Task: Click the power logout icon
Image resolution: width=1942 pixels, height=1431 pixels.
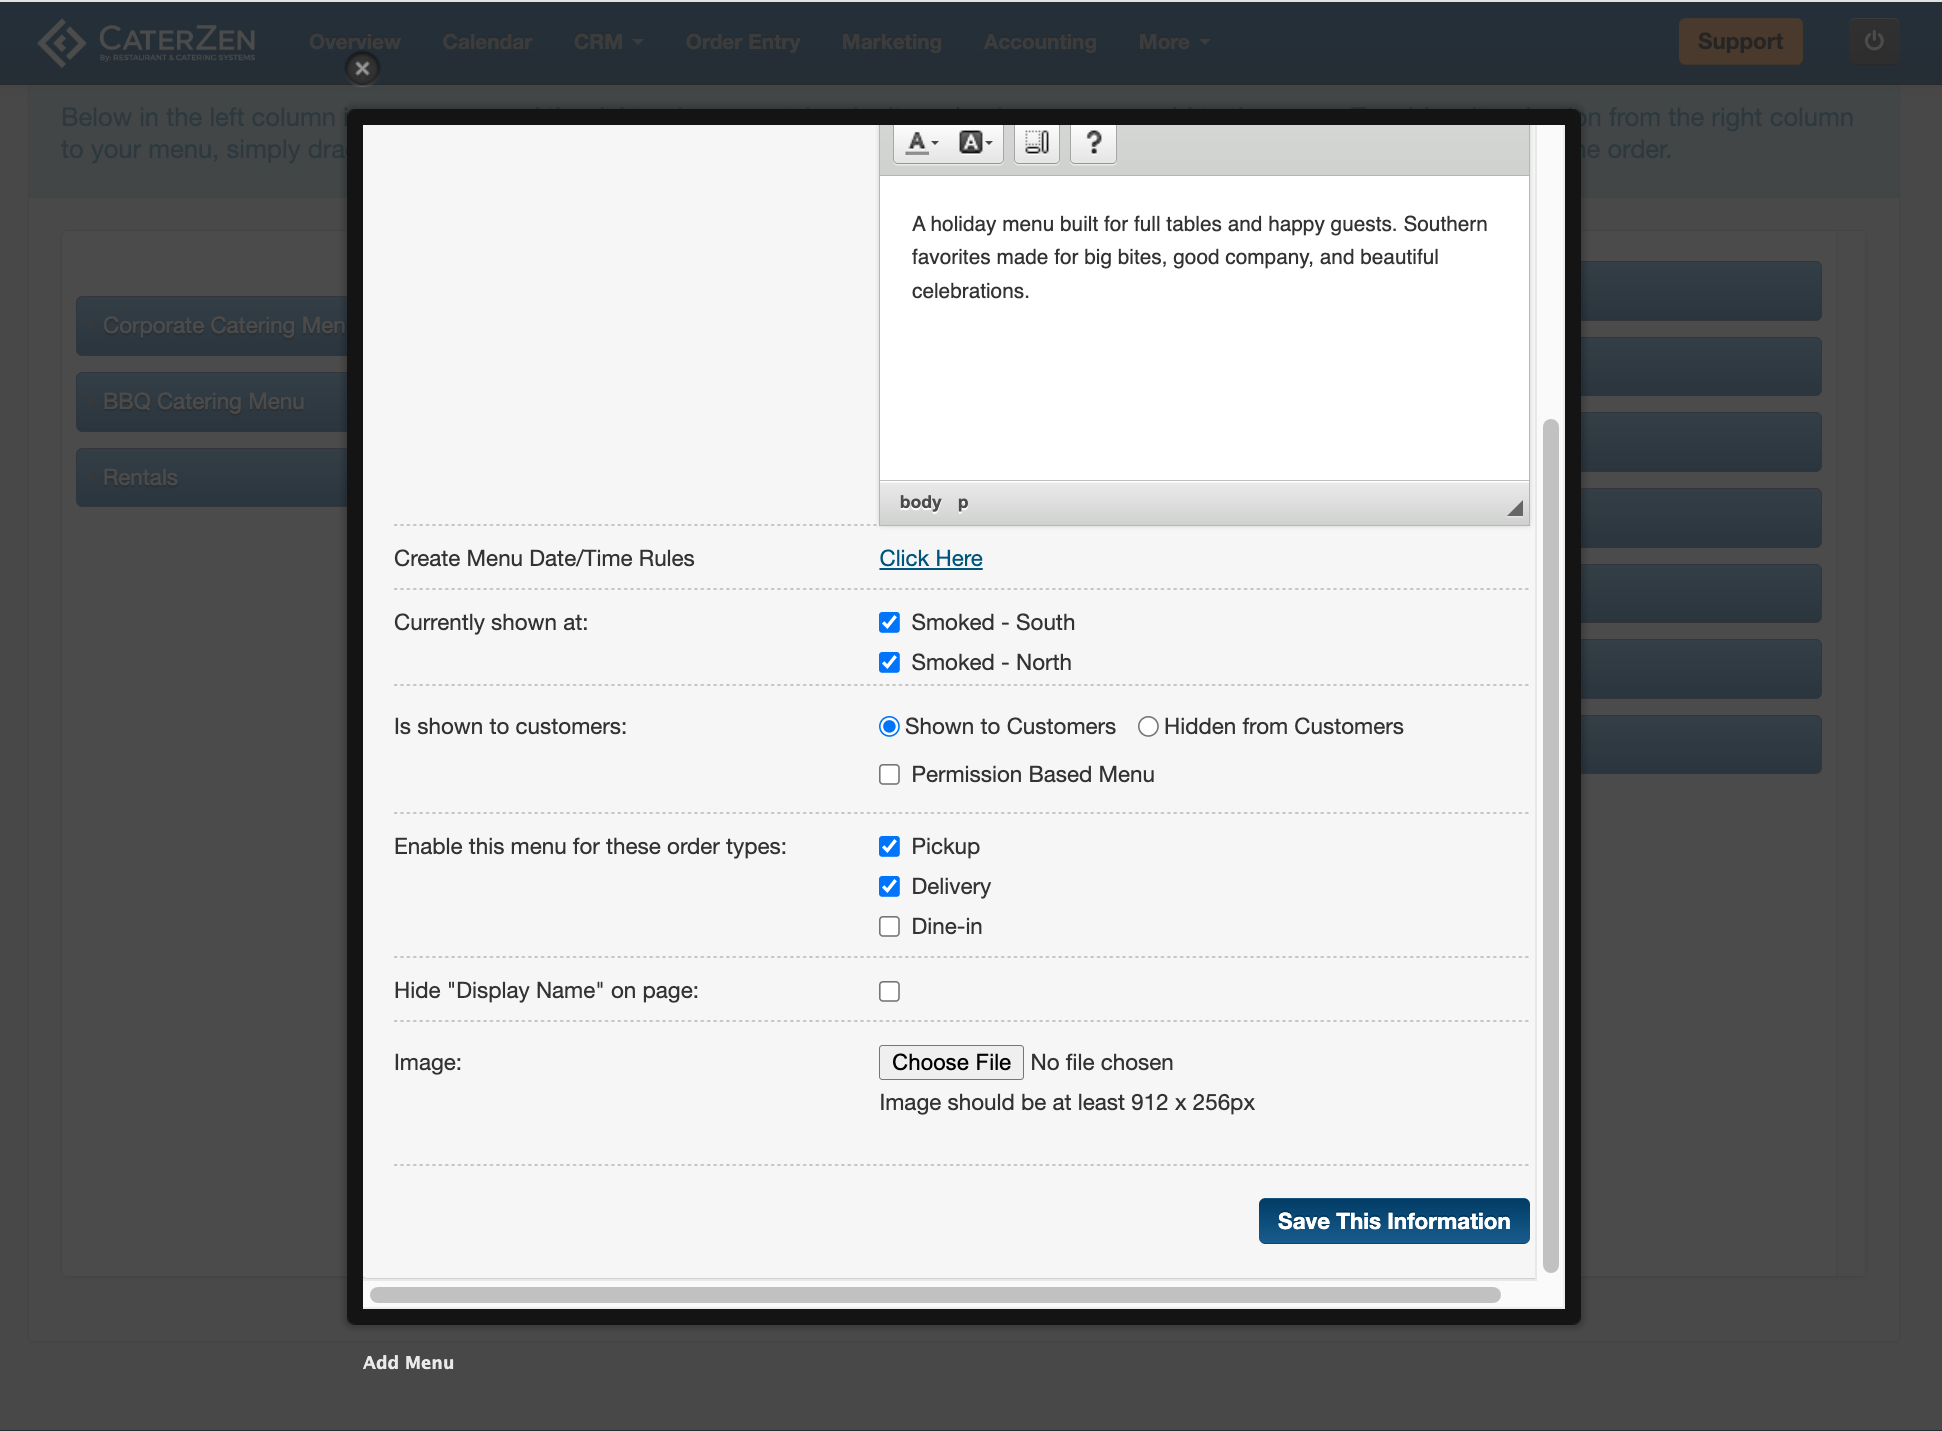Action: [1873, 42]
